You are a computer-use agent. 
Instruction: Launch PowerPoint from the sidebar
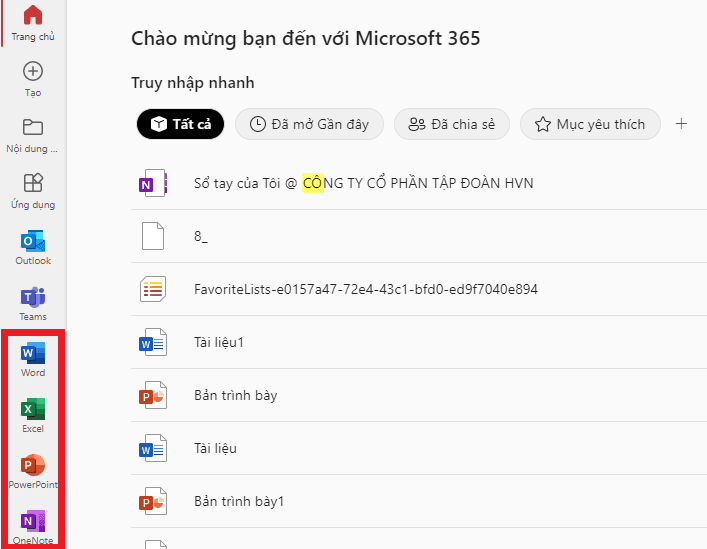(x=33, y=465)
